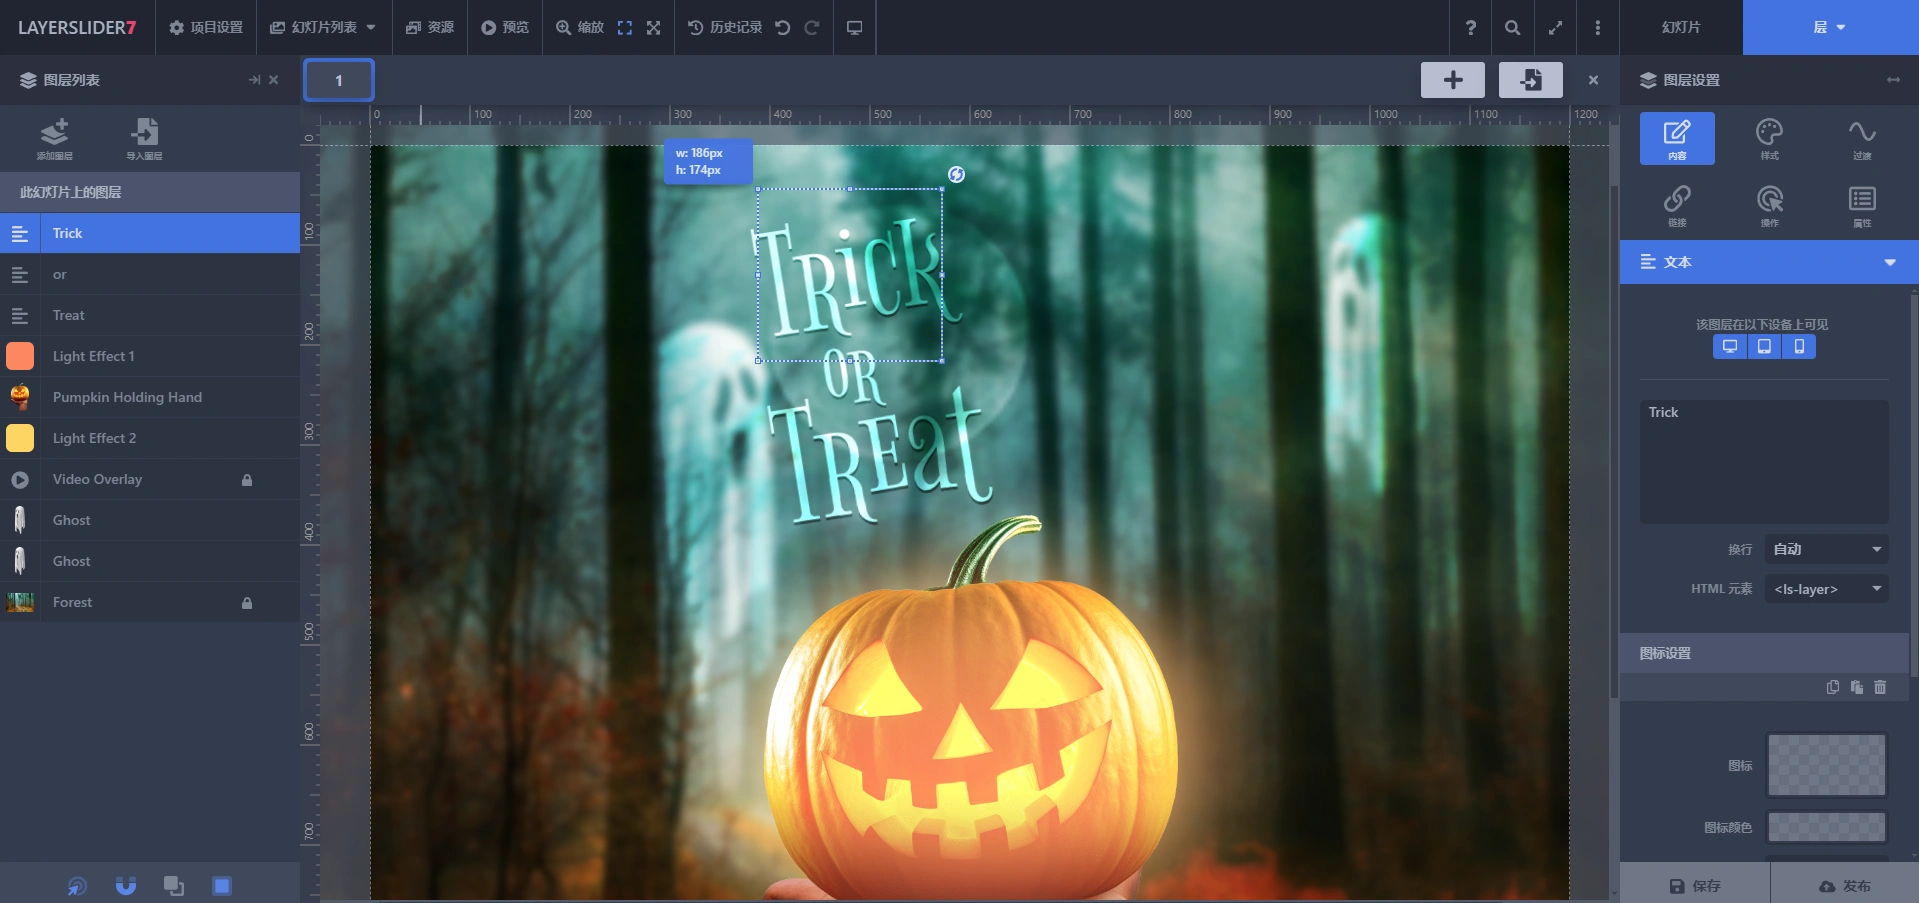Open the 幻灯片列表 dropdown

324,27
